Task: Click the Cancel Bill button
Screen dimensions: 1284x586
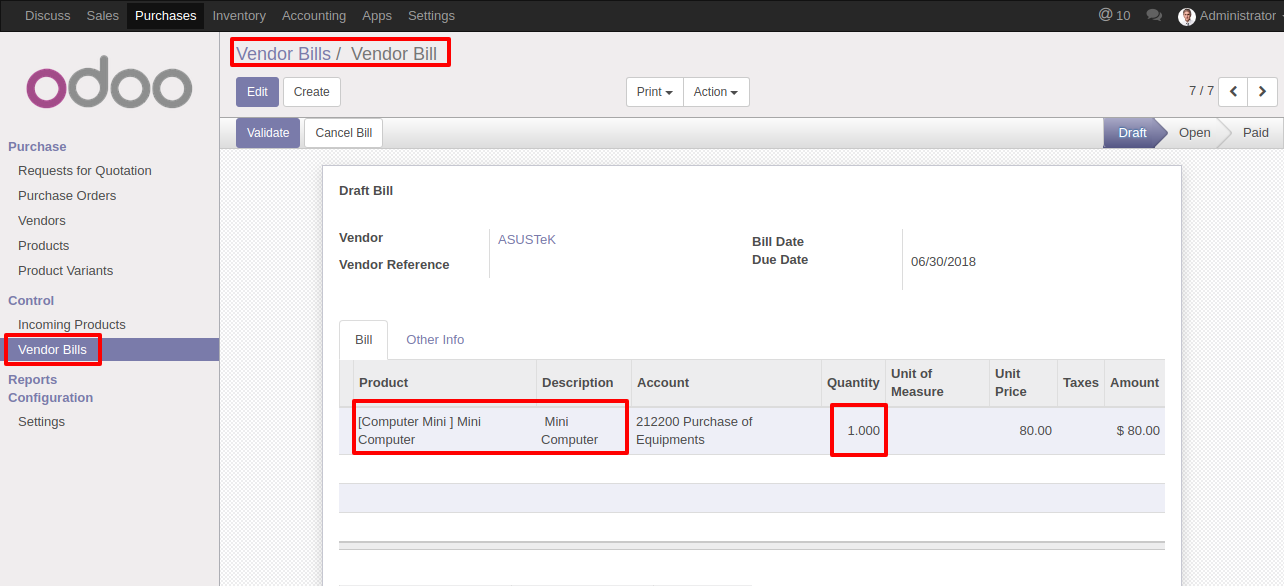Action: 344,133
